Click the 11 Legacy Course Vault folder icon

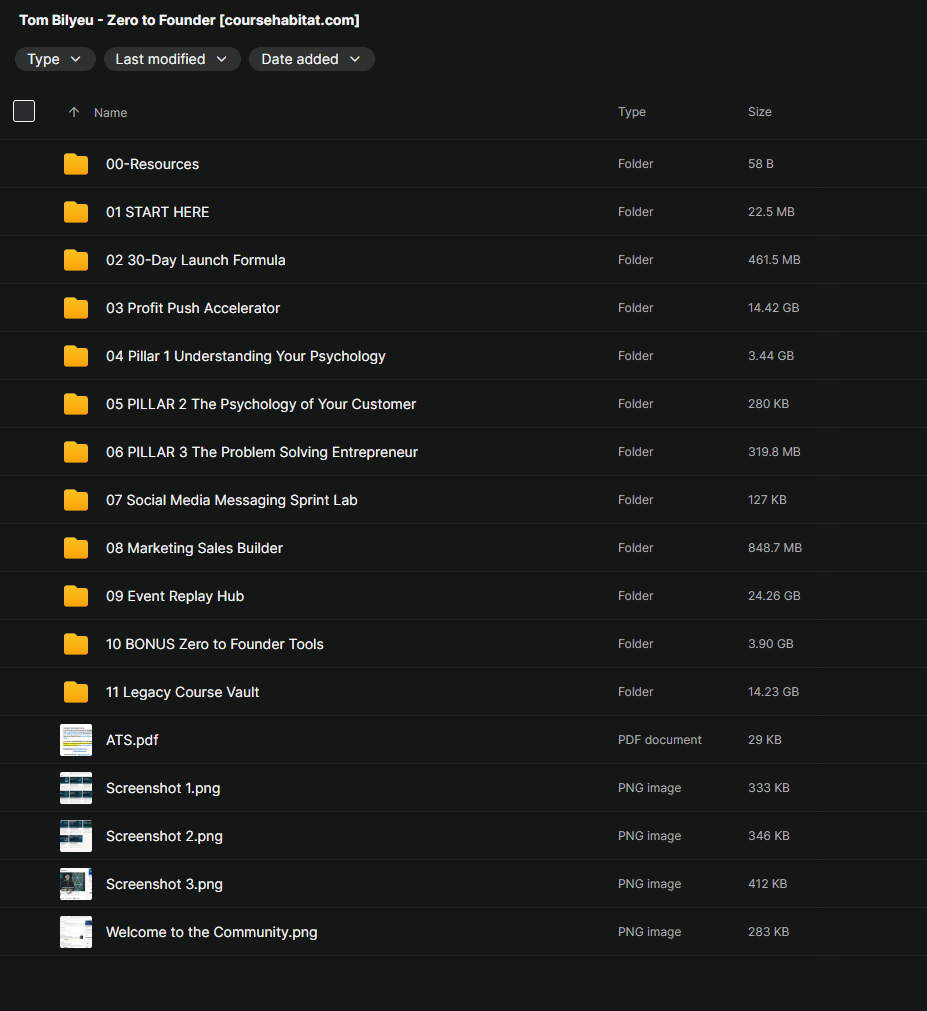[76, 692]
